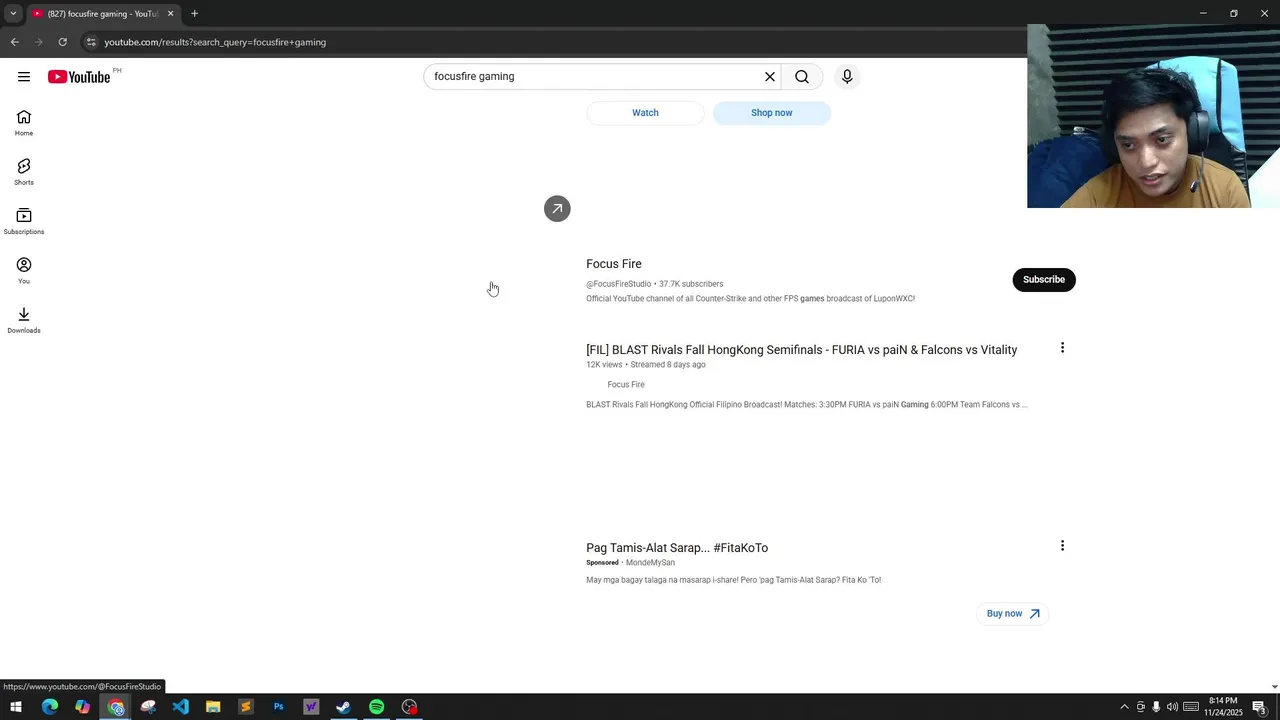1280x720 pixels.
Task: Click the 'May mga bagay talaga' ad description
Action: (734, 580)
